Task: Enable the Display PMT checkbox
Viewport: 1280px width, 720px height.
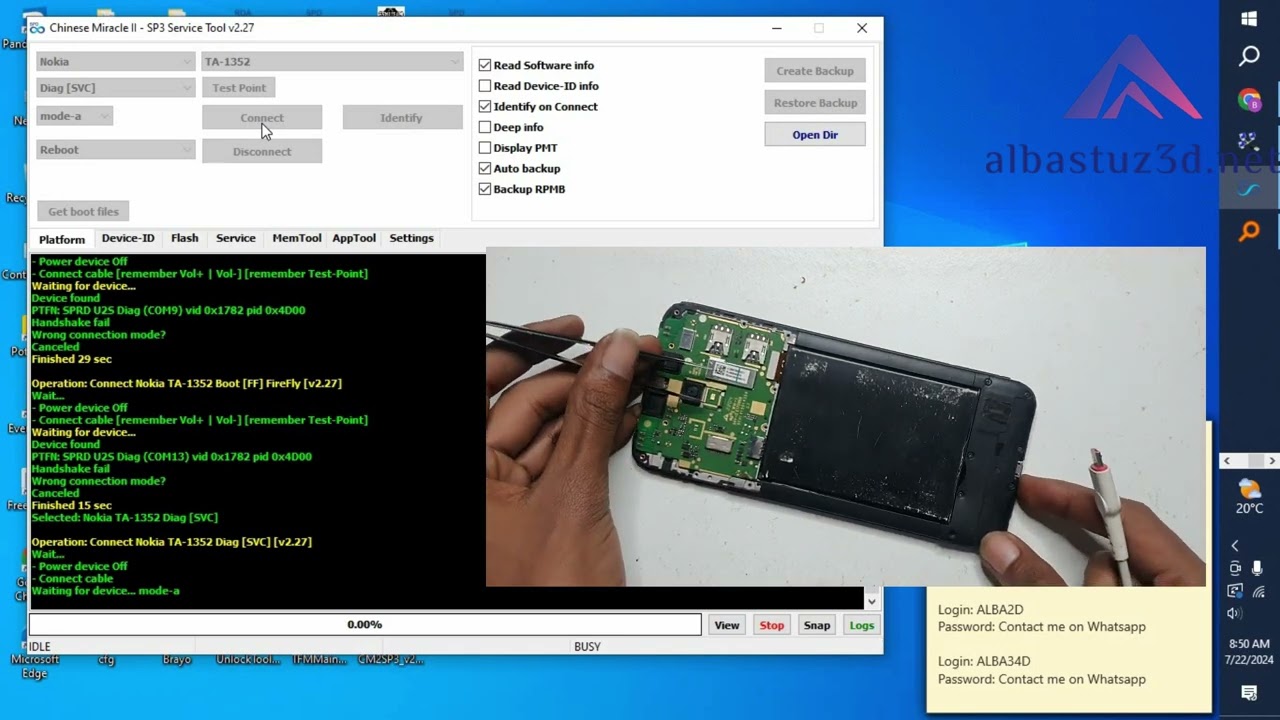Action: coord(485,148)
